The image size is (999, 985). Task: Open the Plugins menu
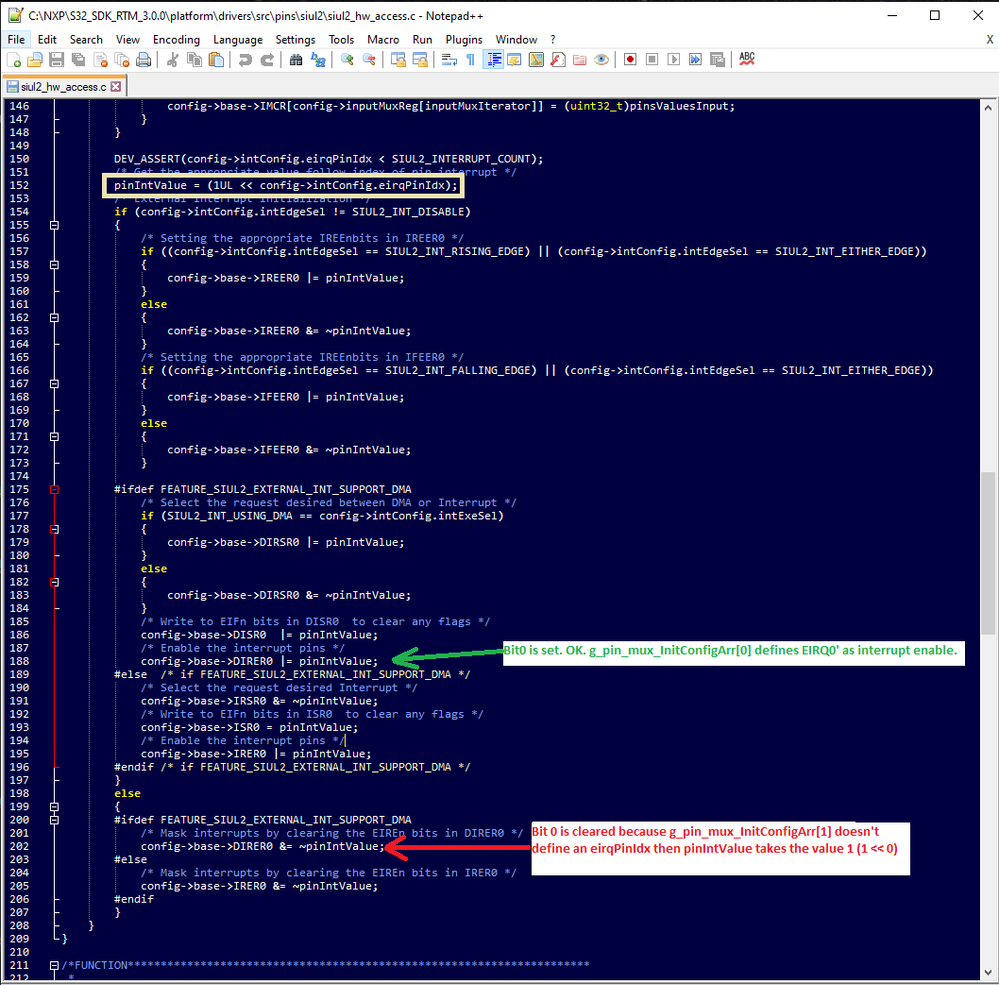pos(464,40)
